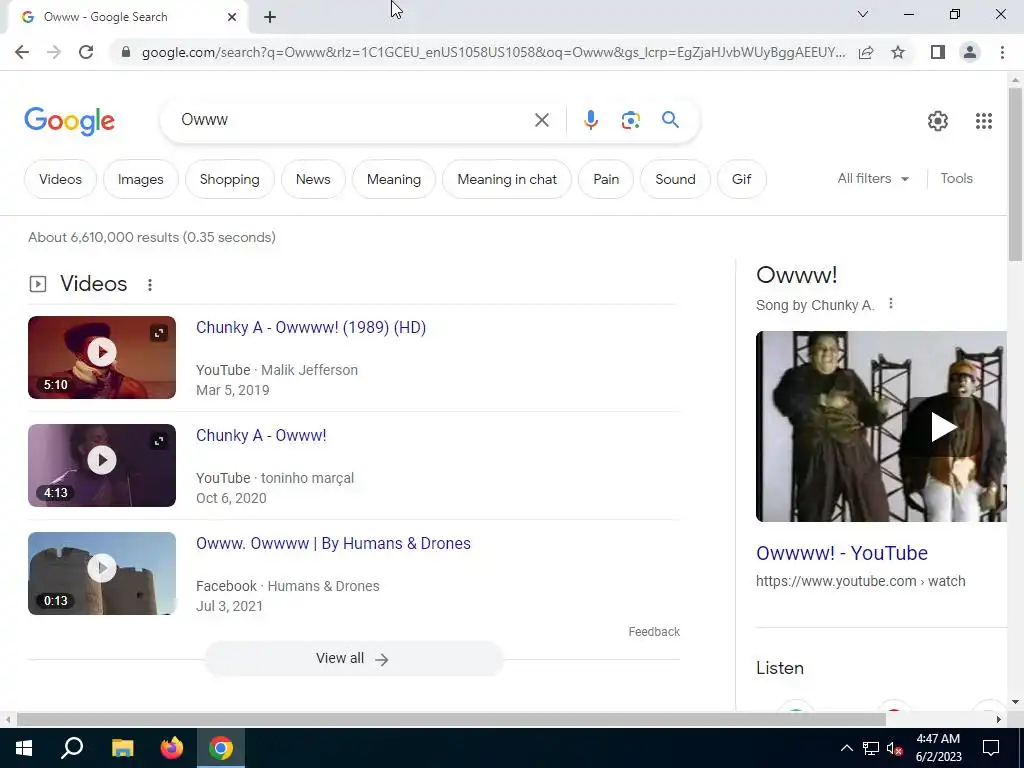Select the Gif filter chip
Image resolution: width=1024 pixels, height=768 pixels.
741,179
